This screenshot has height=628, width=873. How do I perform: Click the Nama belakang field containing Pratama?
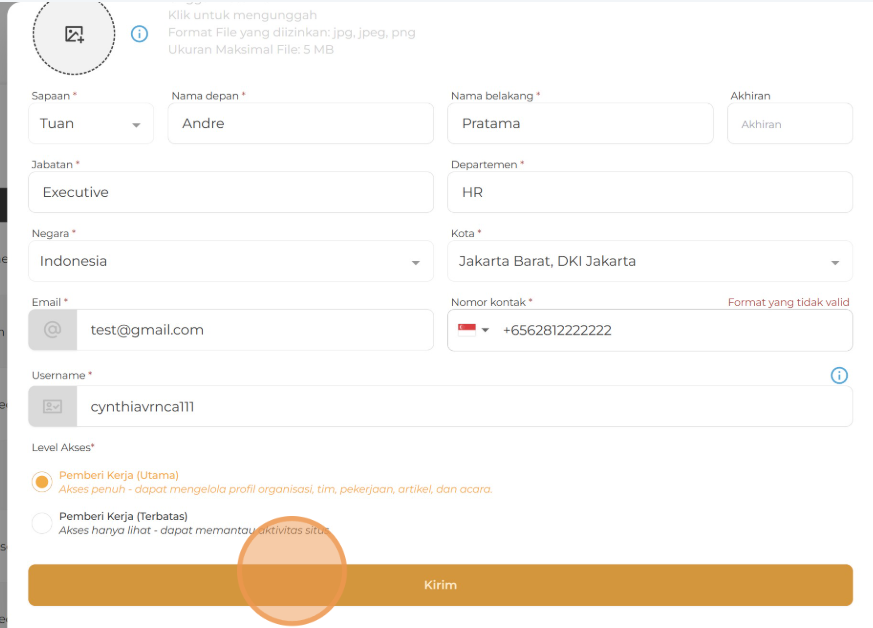click(580, 124)
